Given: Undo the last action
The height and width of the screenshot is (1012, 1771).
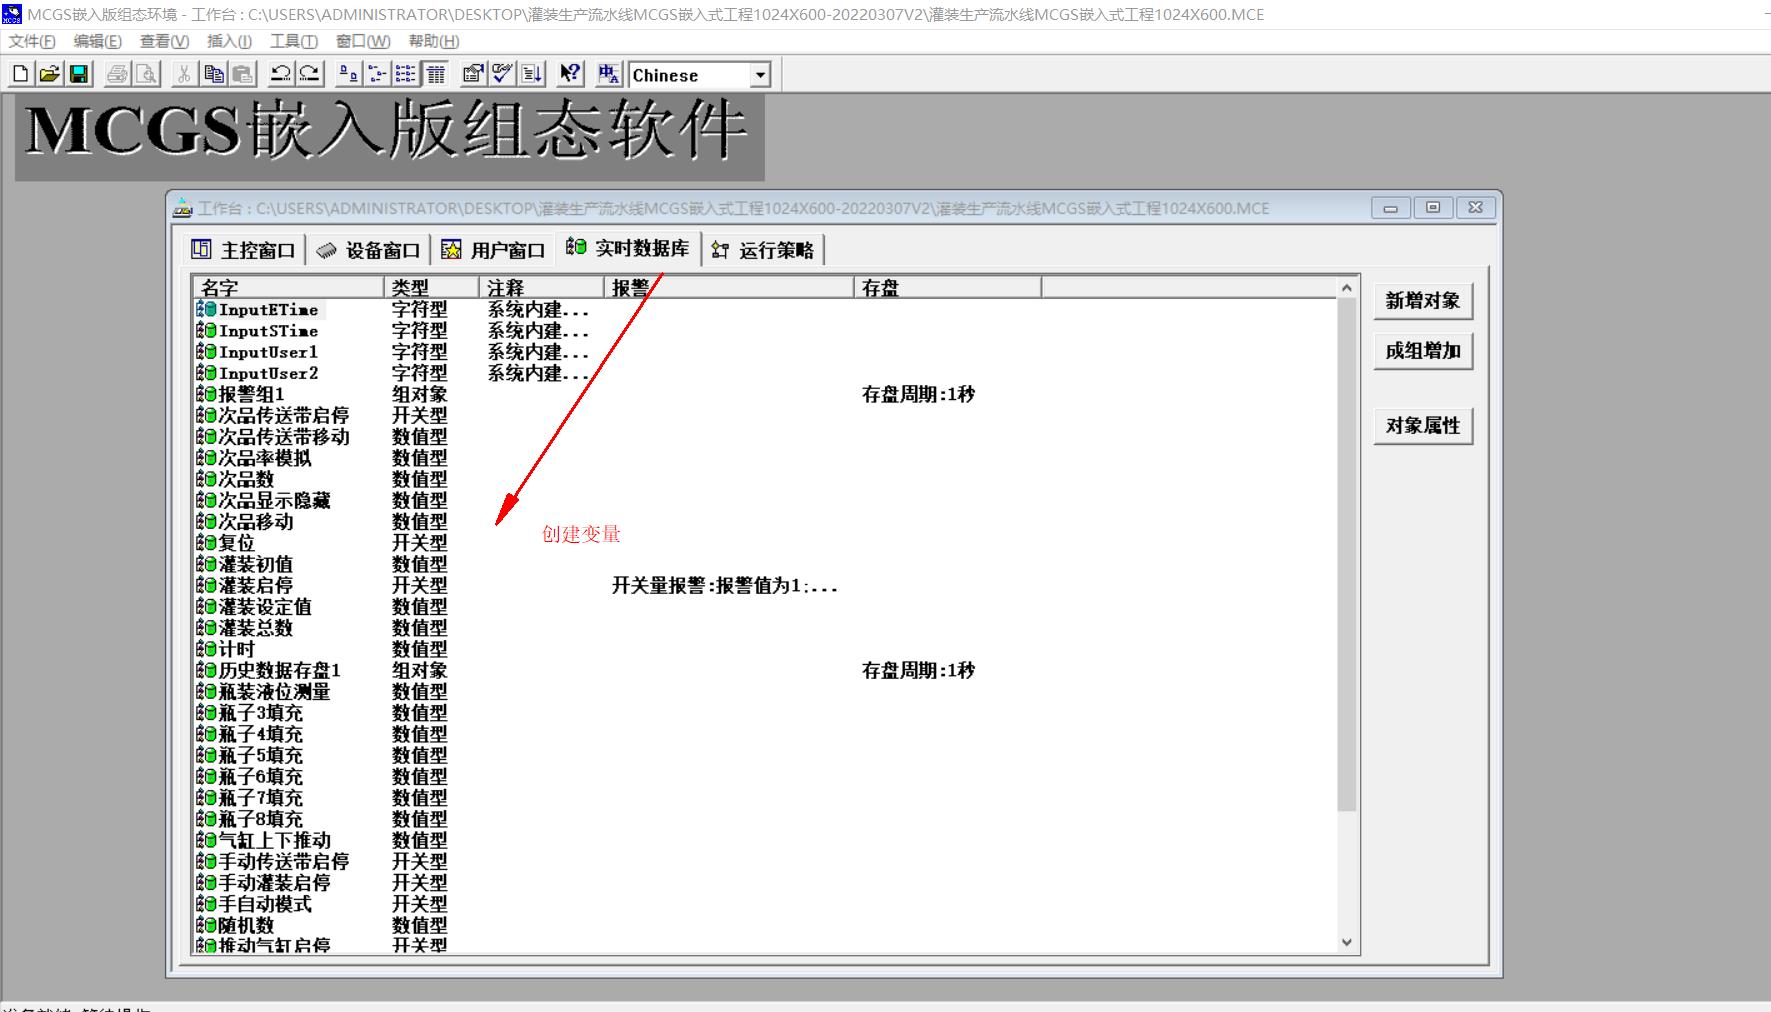Looking at the screenshot, I should (x=282, y=73).
